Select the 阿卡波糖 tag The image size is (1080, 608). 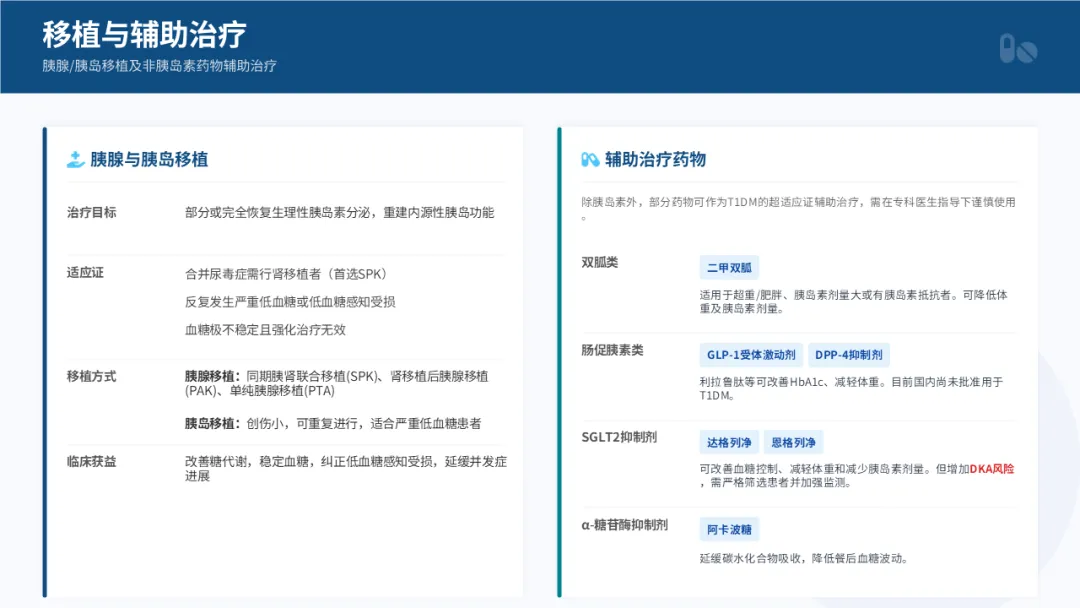pyautogui.click(x=729, y=530)
